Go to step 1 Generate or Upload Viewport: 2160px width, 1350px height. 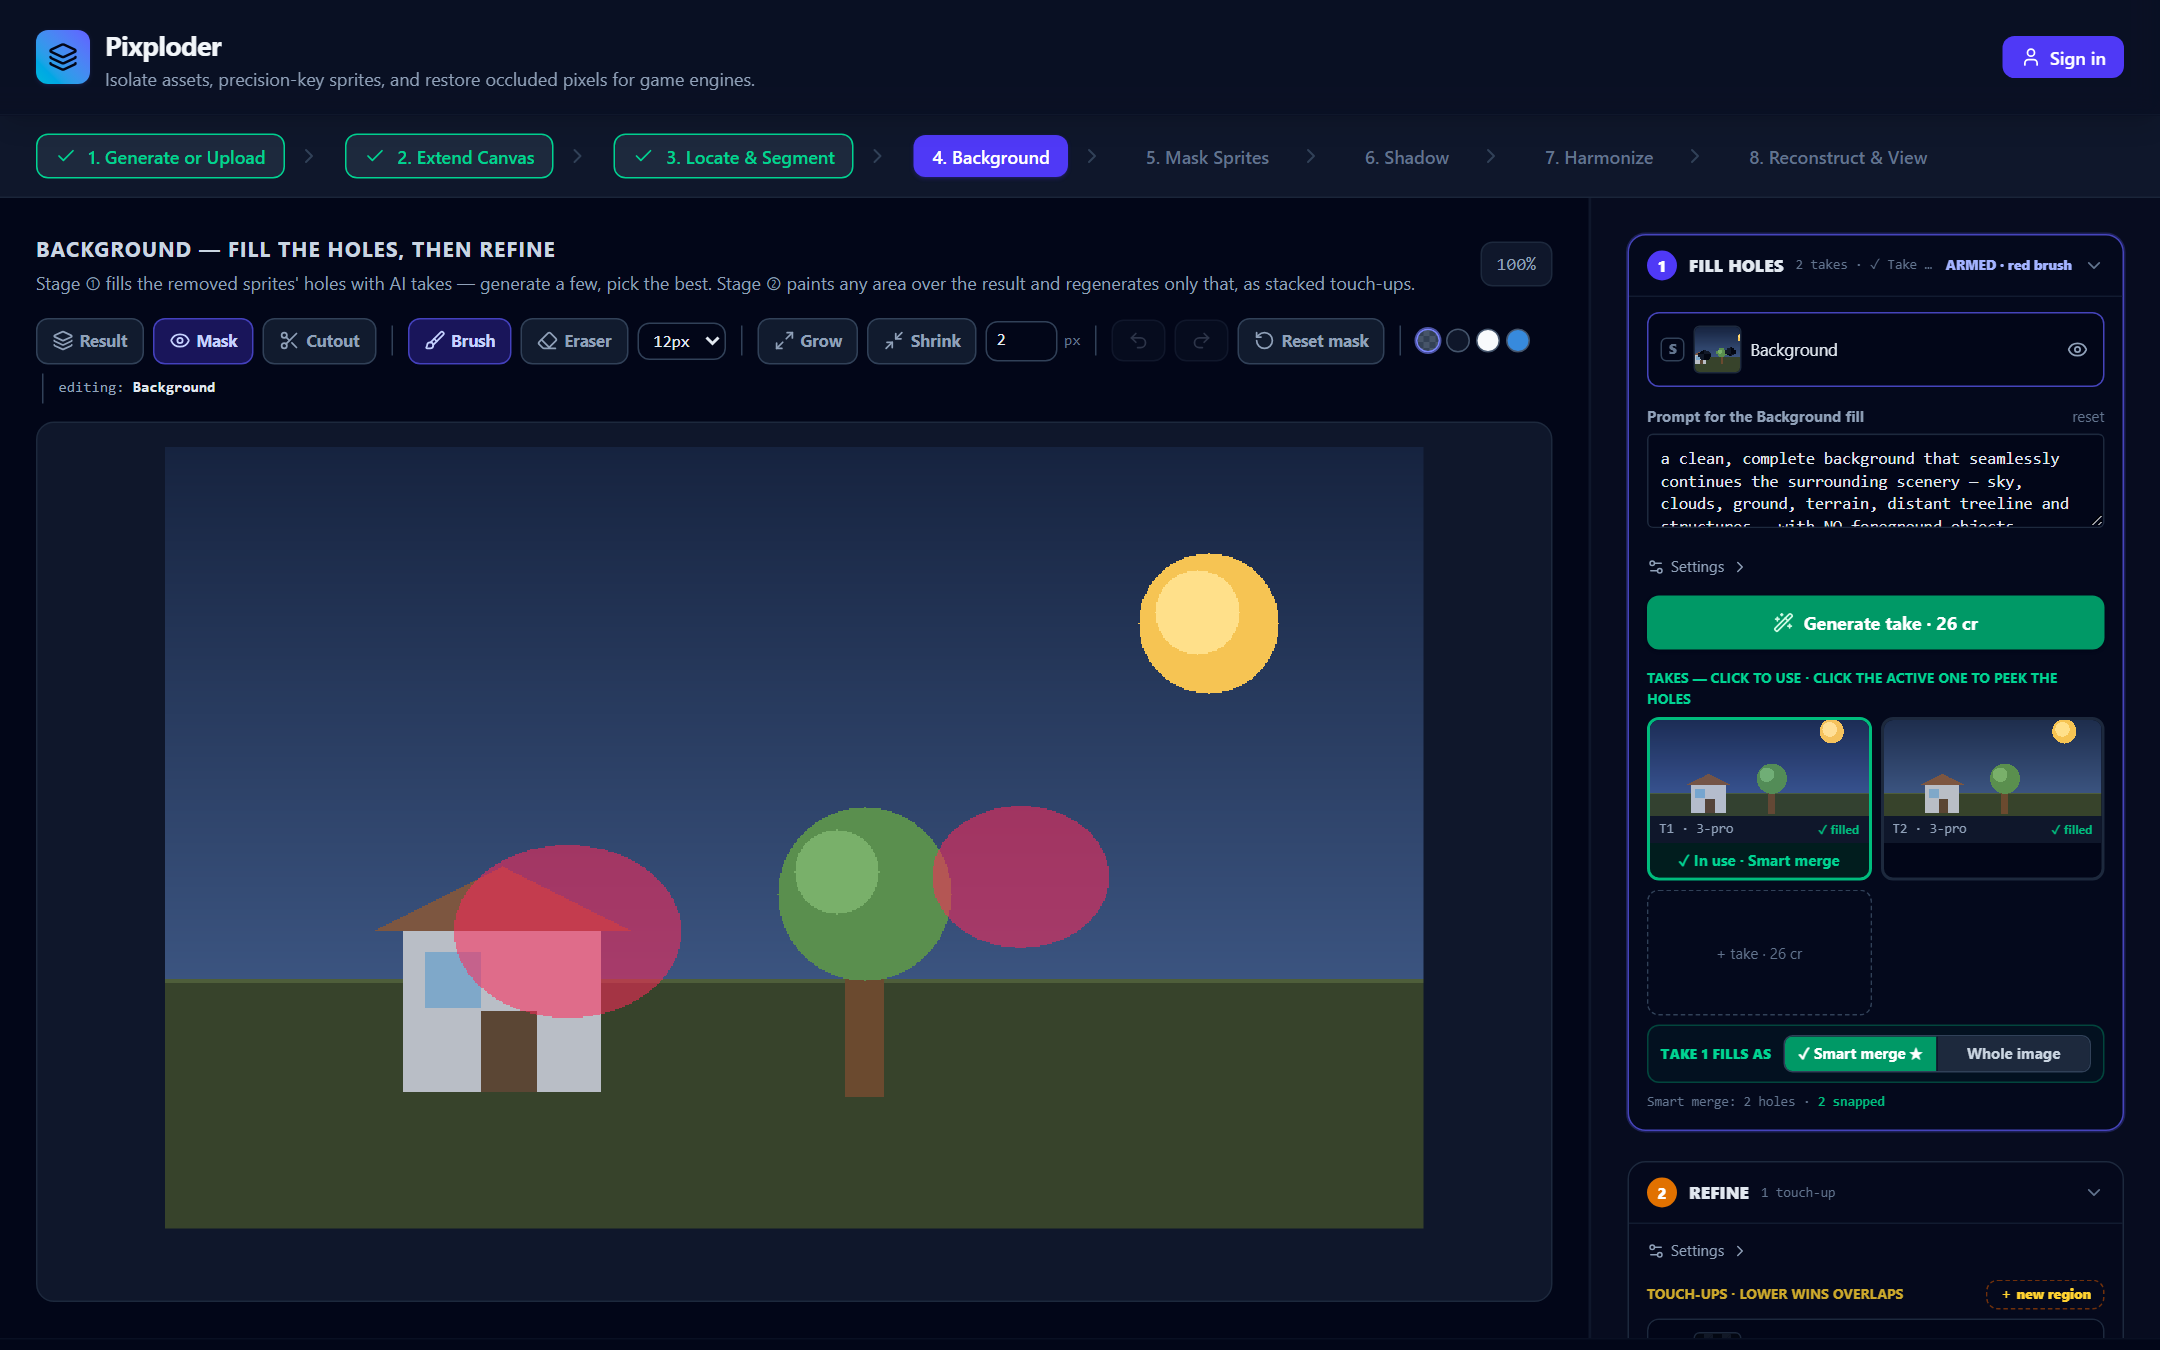pyautogui.click(x=160, y=157)
